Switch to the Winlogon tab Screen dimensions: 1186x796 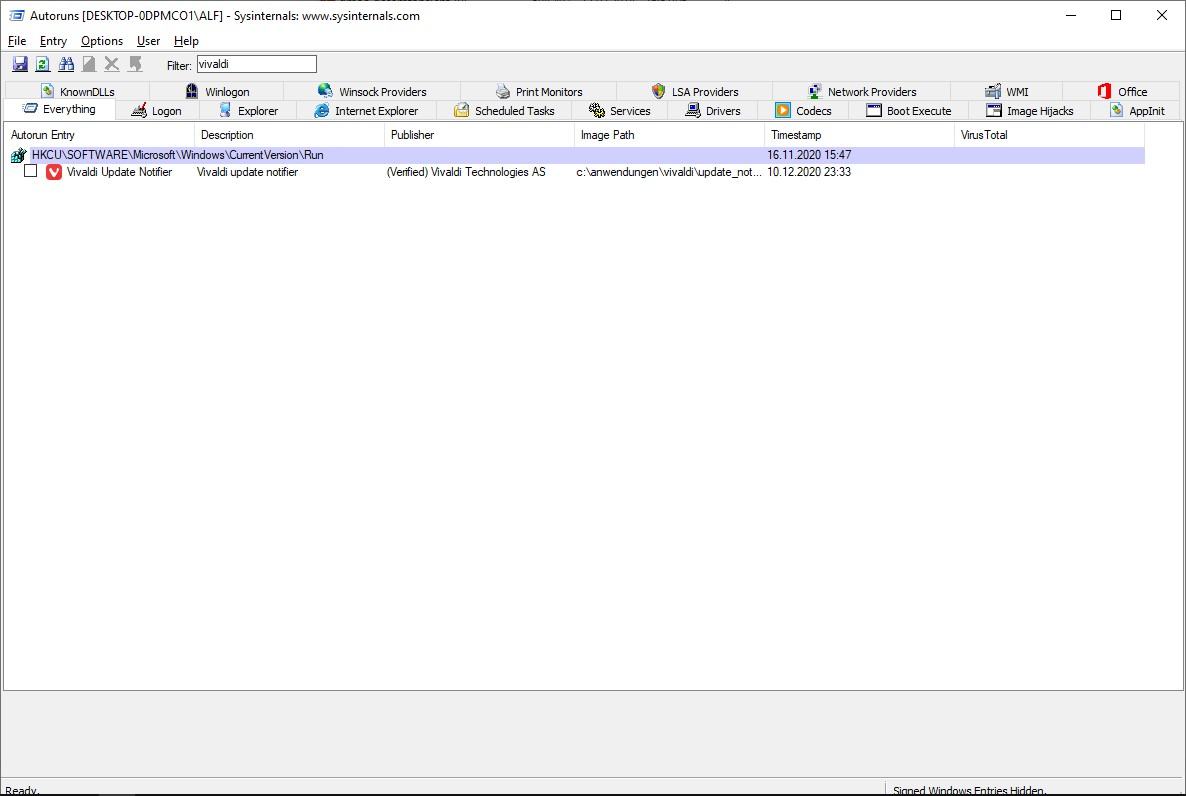point(217,92)
